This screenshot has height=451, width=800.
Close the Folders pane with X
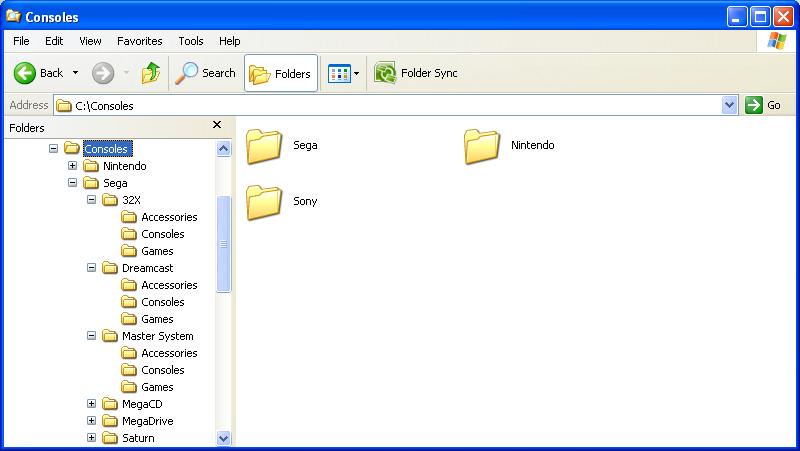click(217, 124)
